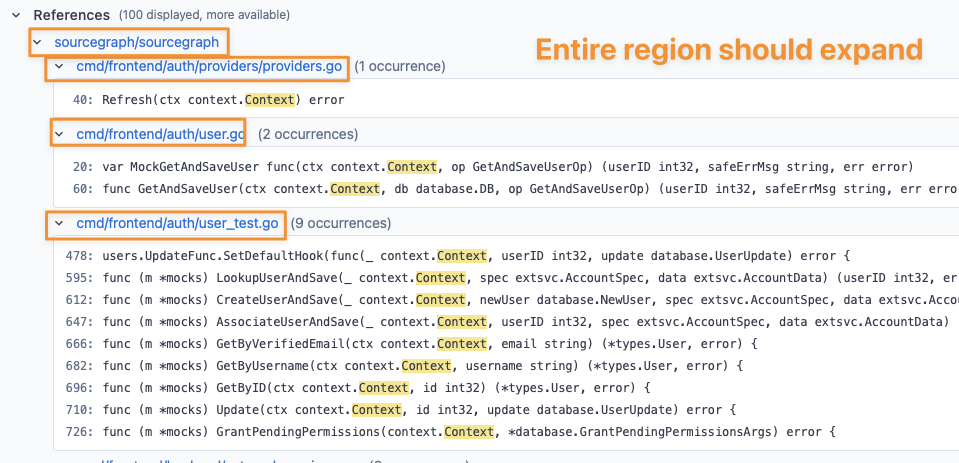Go to line 478 SetDefaultHook reference

pyautogui.click(x=458, y=256)
